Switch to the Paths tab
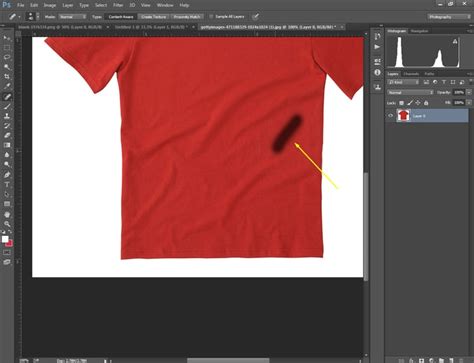This screenshot has height=363, width=474. (x=429, y=74)
